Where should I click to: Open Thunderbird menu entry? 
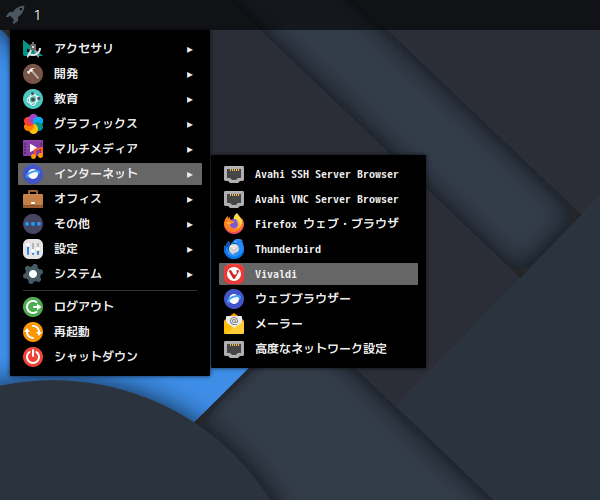[x=318, y=249]
